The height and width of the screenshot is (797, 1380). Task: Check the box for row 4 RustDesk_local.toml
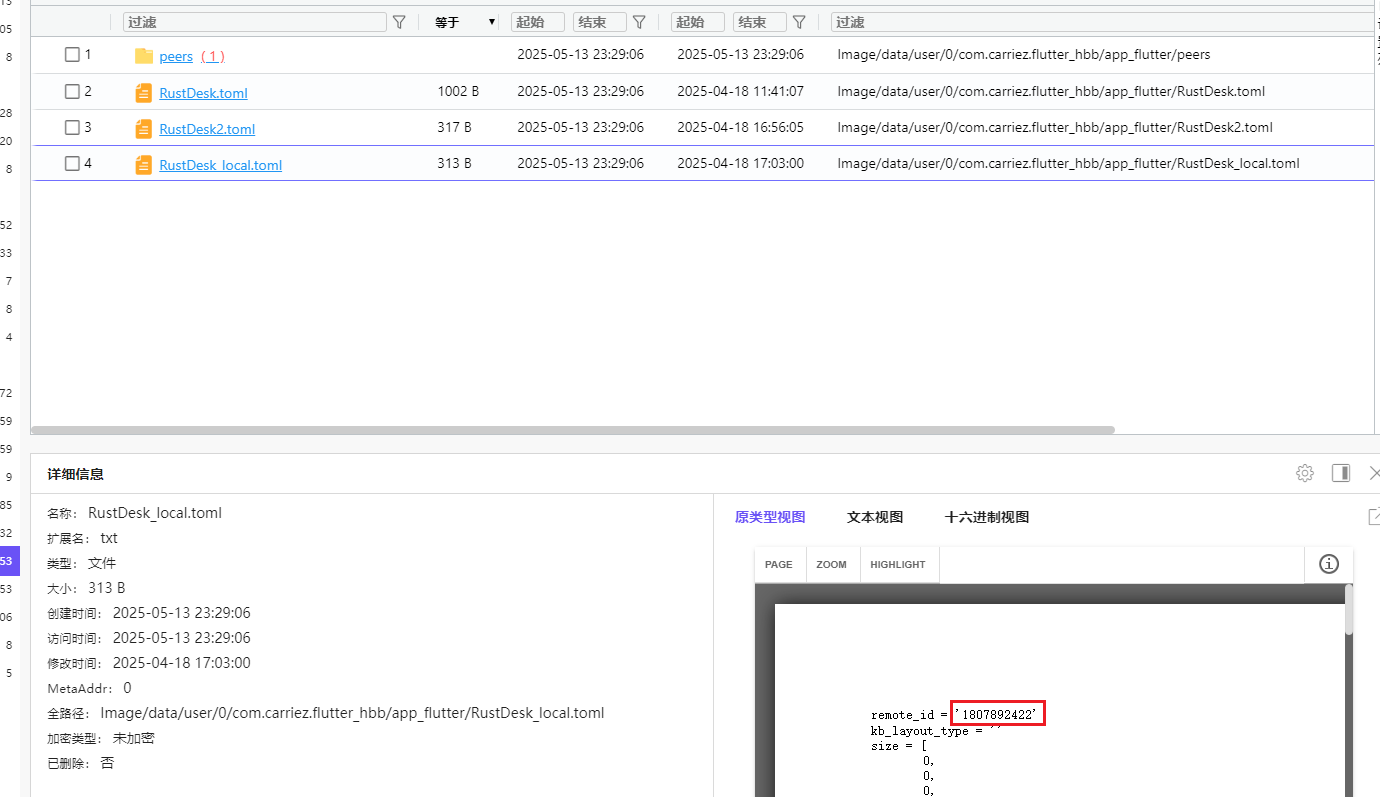click(x=72, y=163)
